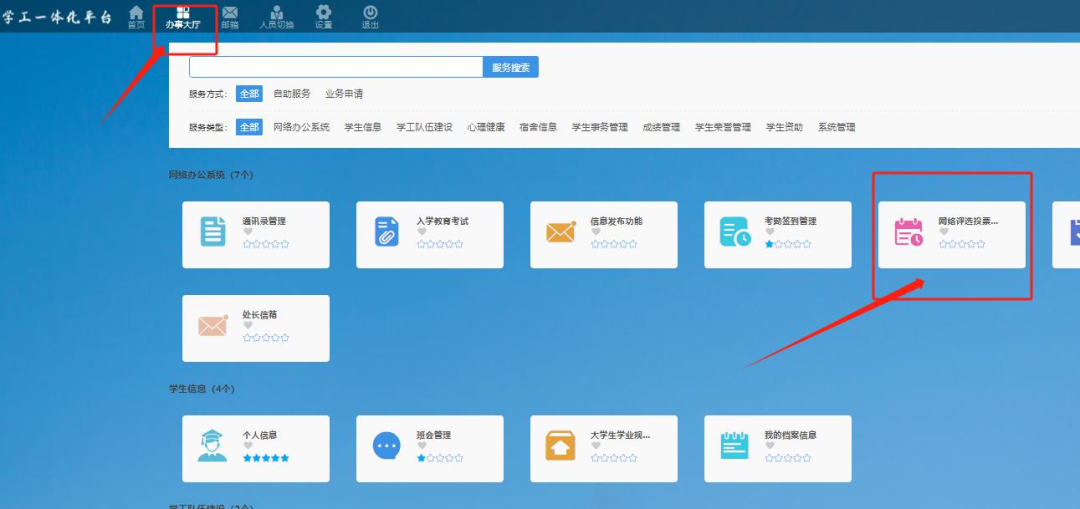
Task: Toggle favorite heart on 通讯录管理 card
Action: tap(248, 232)
